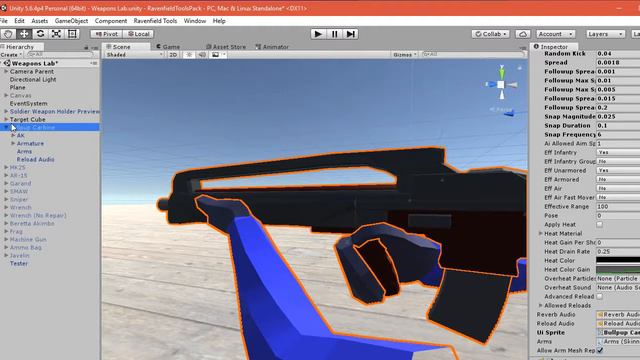Pause the game playback

click(x=334, y=34)
